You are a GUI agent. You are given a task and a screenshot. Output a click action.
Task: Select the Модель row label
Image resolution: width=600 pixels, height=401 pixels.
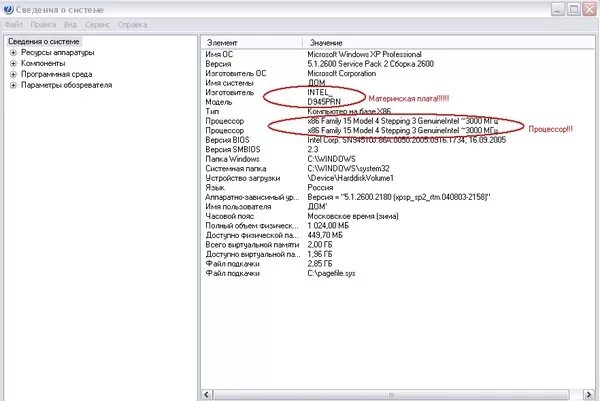[x=218, y=102]
